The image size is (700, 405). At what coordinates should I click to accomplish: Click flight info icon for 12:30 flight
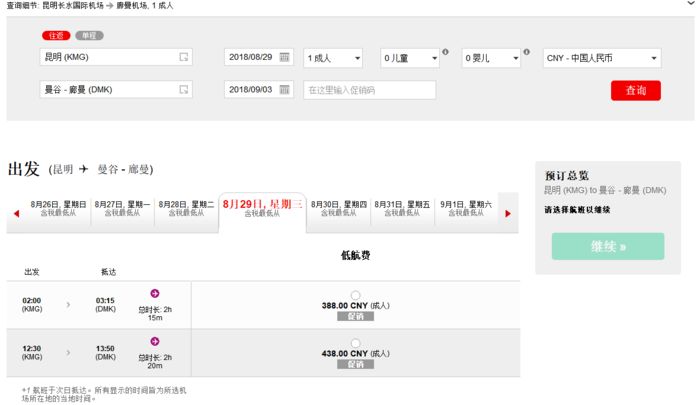point(155,341)
